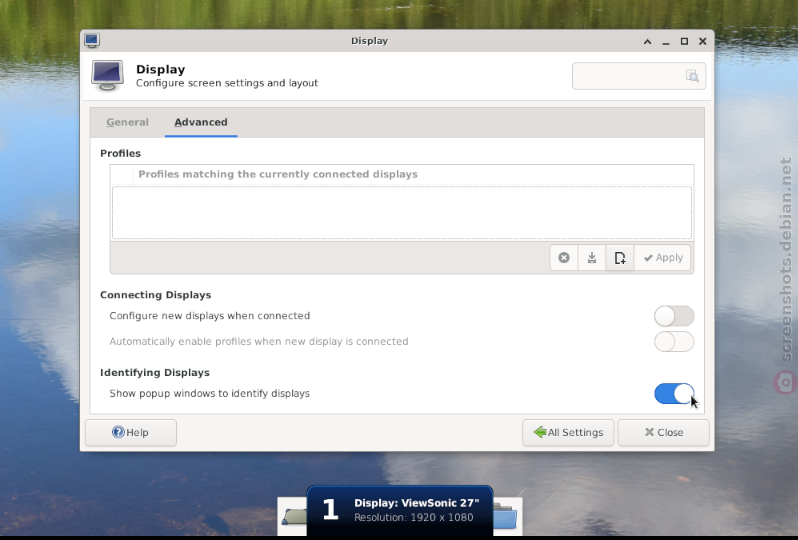
Task: Click 'Resolution: 1920 x 1080' text in popup
Action: click(414, 518)
